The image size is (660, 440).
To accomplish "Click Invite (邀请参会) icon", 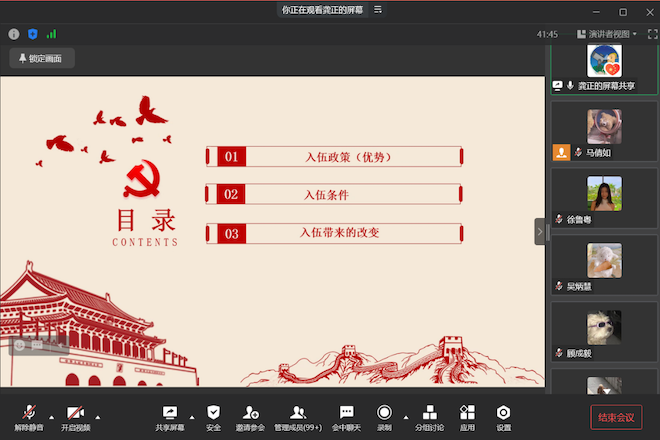I will (250, 415).
